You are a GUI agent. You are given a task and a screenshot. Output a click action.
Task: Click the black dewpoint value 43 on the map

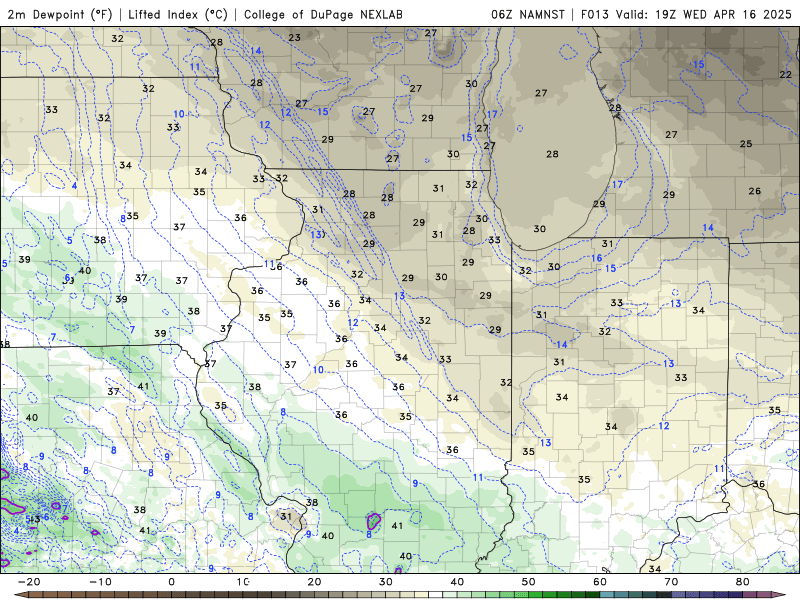[34, 519]
